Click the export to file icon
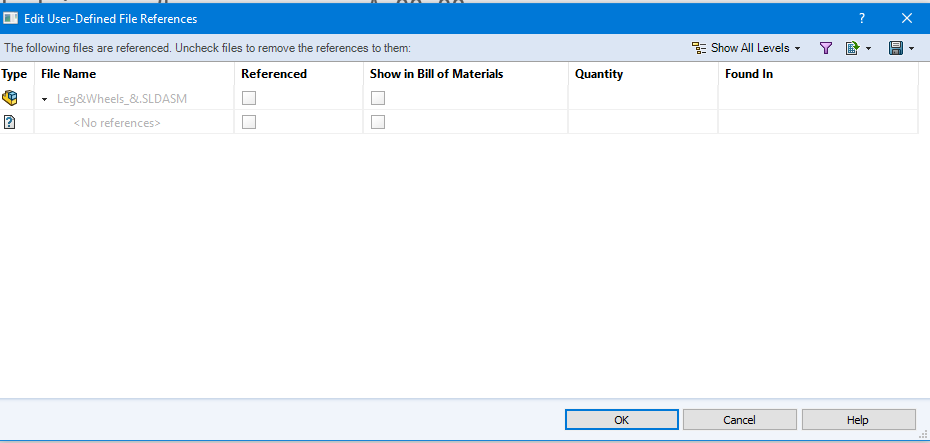Image resolution: width=930 pixels, height=443 pixels. click(x=852, y=48)
